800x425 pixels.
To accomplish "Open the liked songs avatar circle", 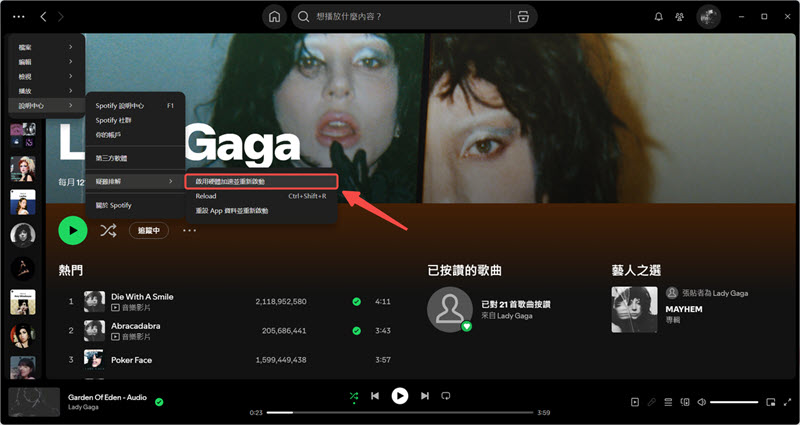I will (x=450, y=310).
